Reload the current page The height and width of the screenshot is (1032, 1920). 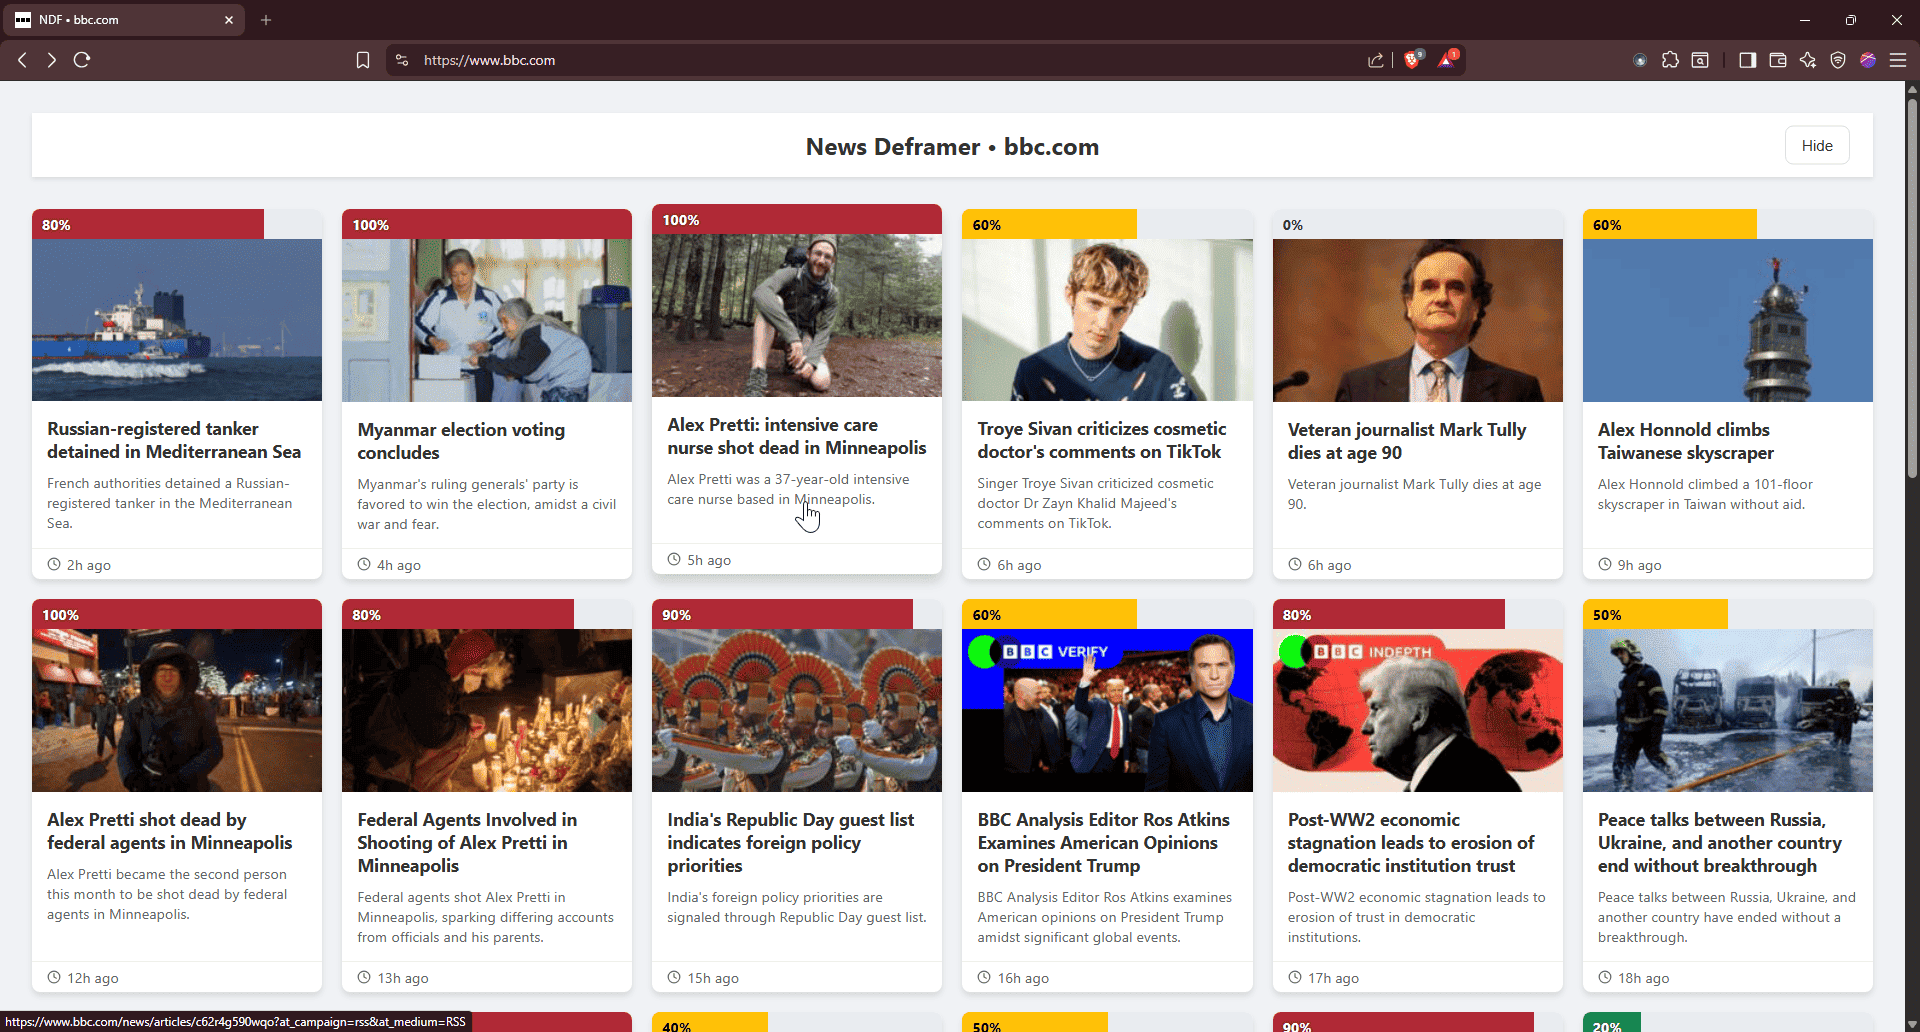point(82,60)
